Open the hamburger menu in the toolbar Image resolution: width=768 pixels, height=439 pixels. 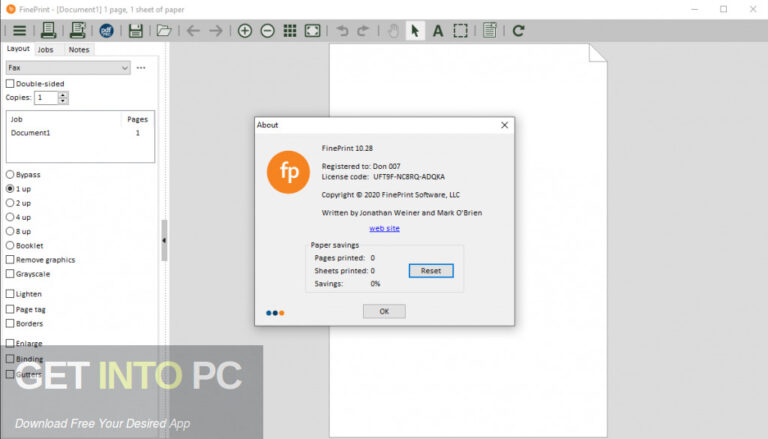click(19, 31)
